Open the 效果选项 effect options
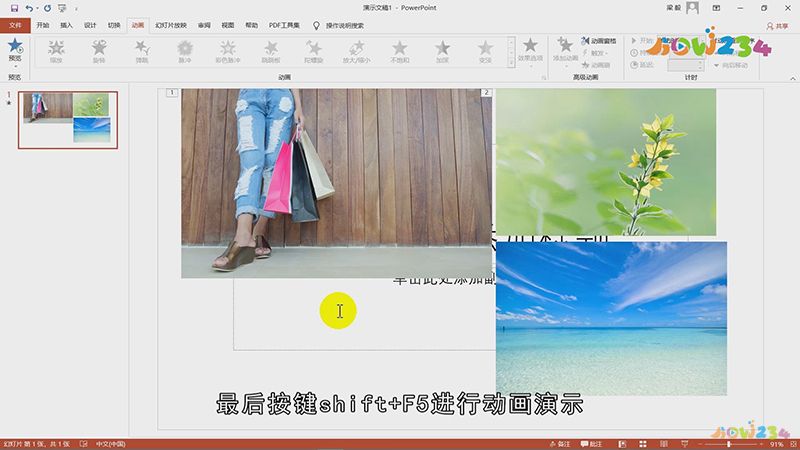 (x=530, y=52)
